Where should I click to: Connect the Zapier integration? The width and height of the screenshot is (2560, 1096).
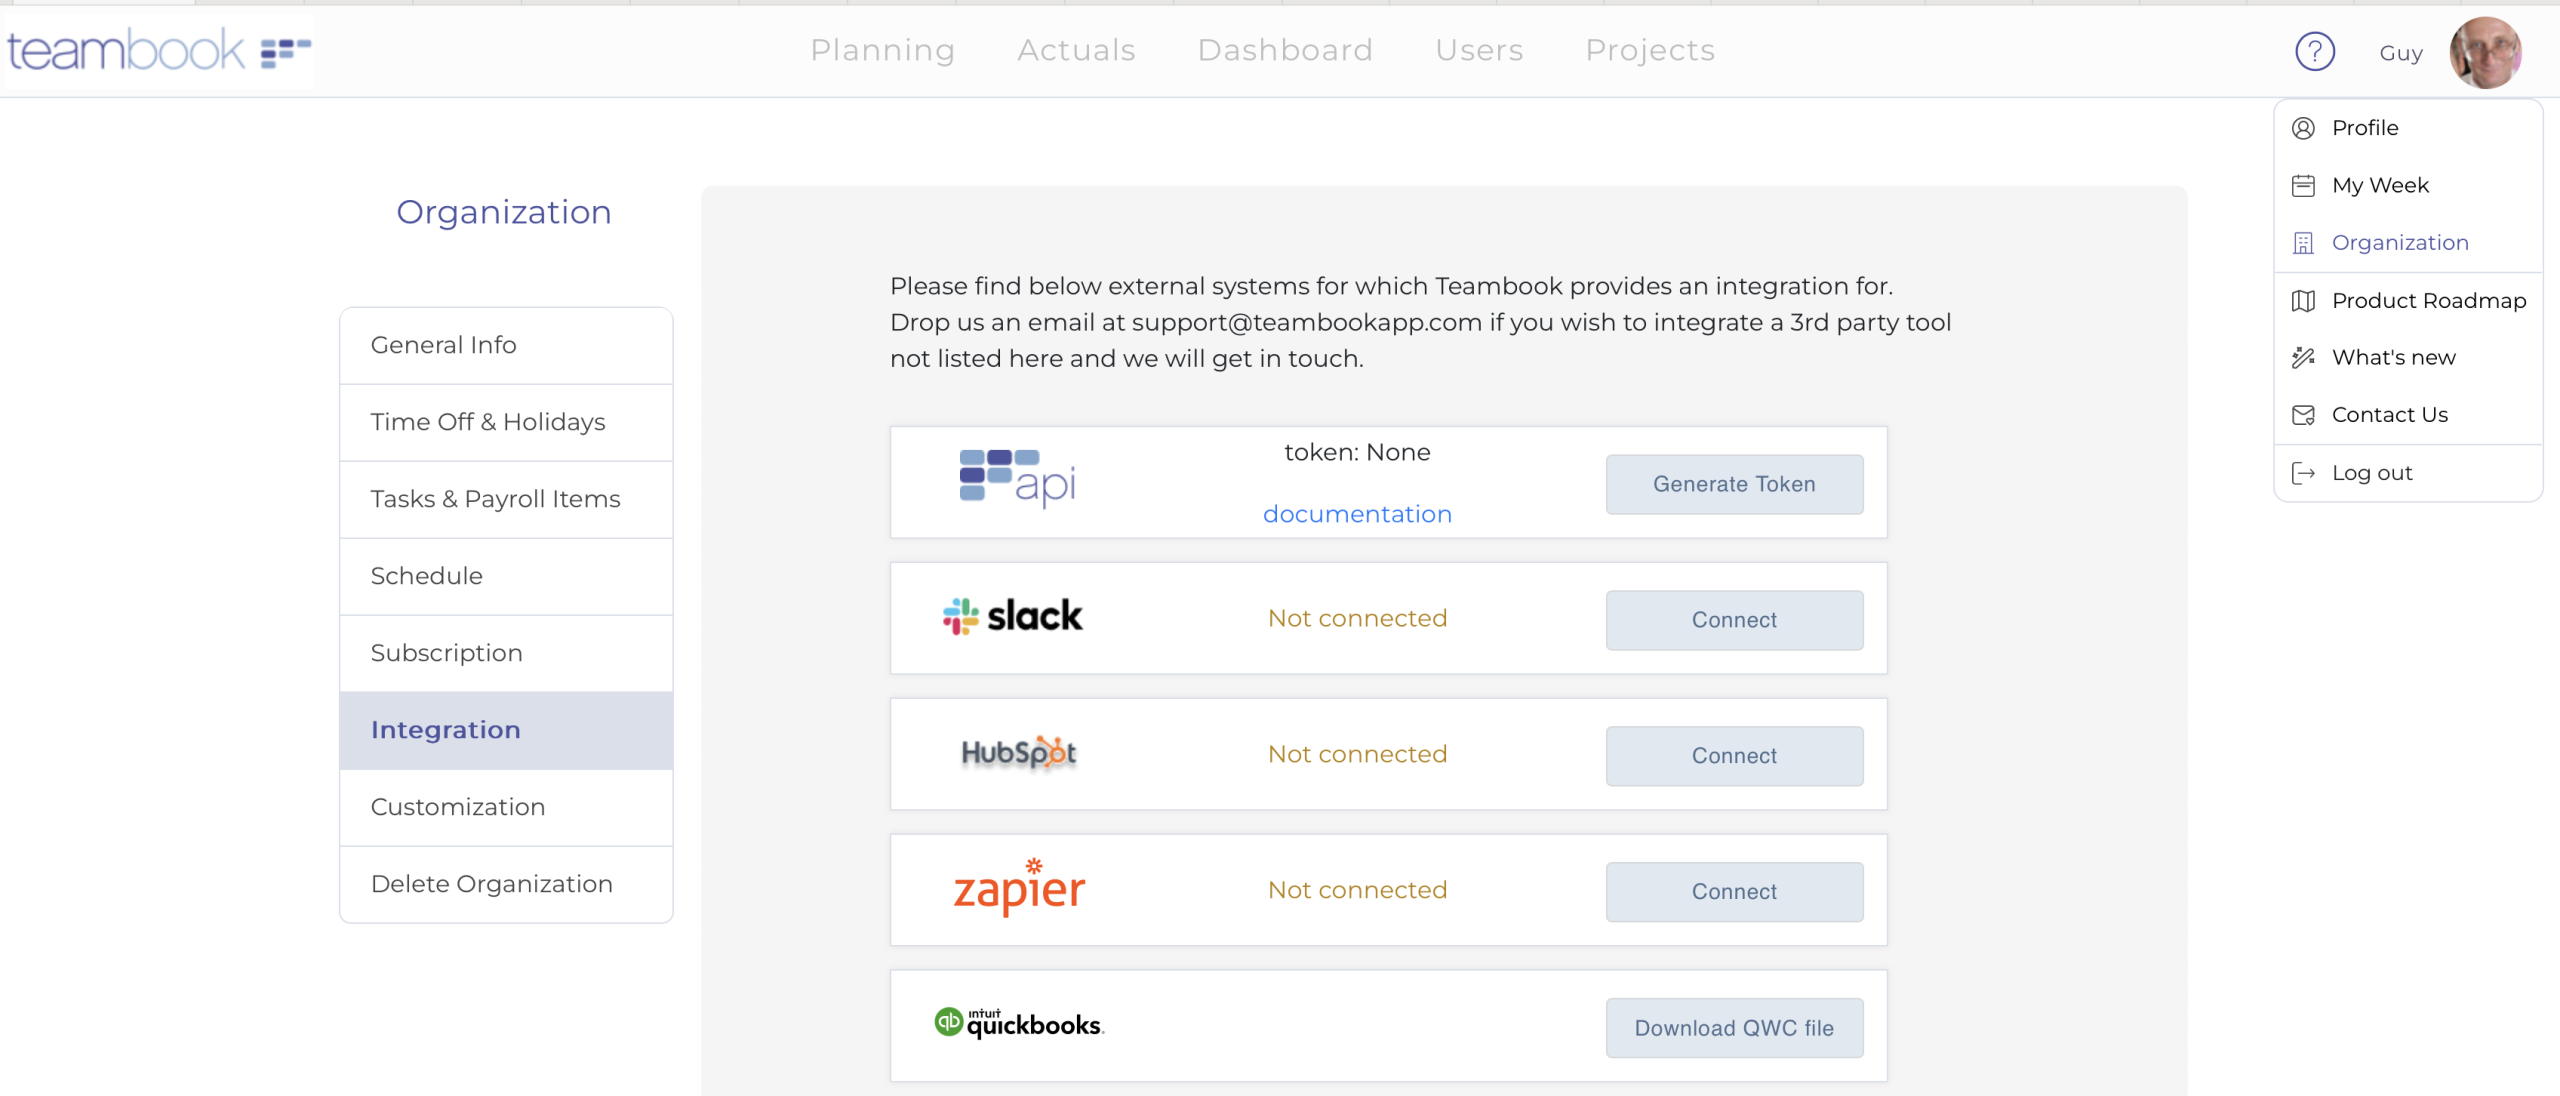(x=1734, y=892)
